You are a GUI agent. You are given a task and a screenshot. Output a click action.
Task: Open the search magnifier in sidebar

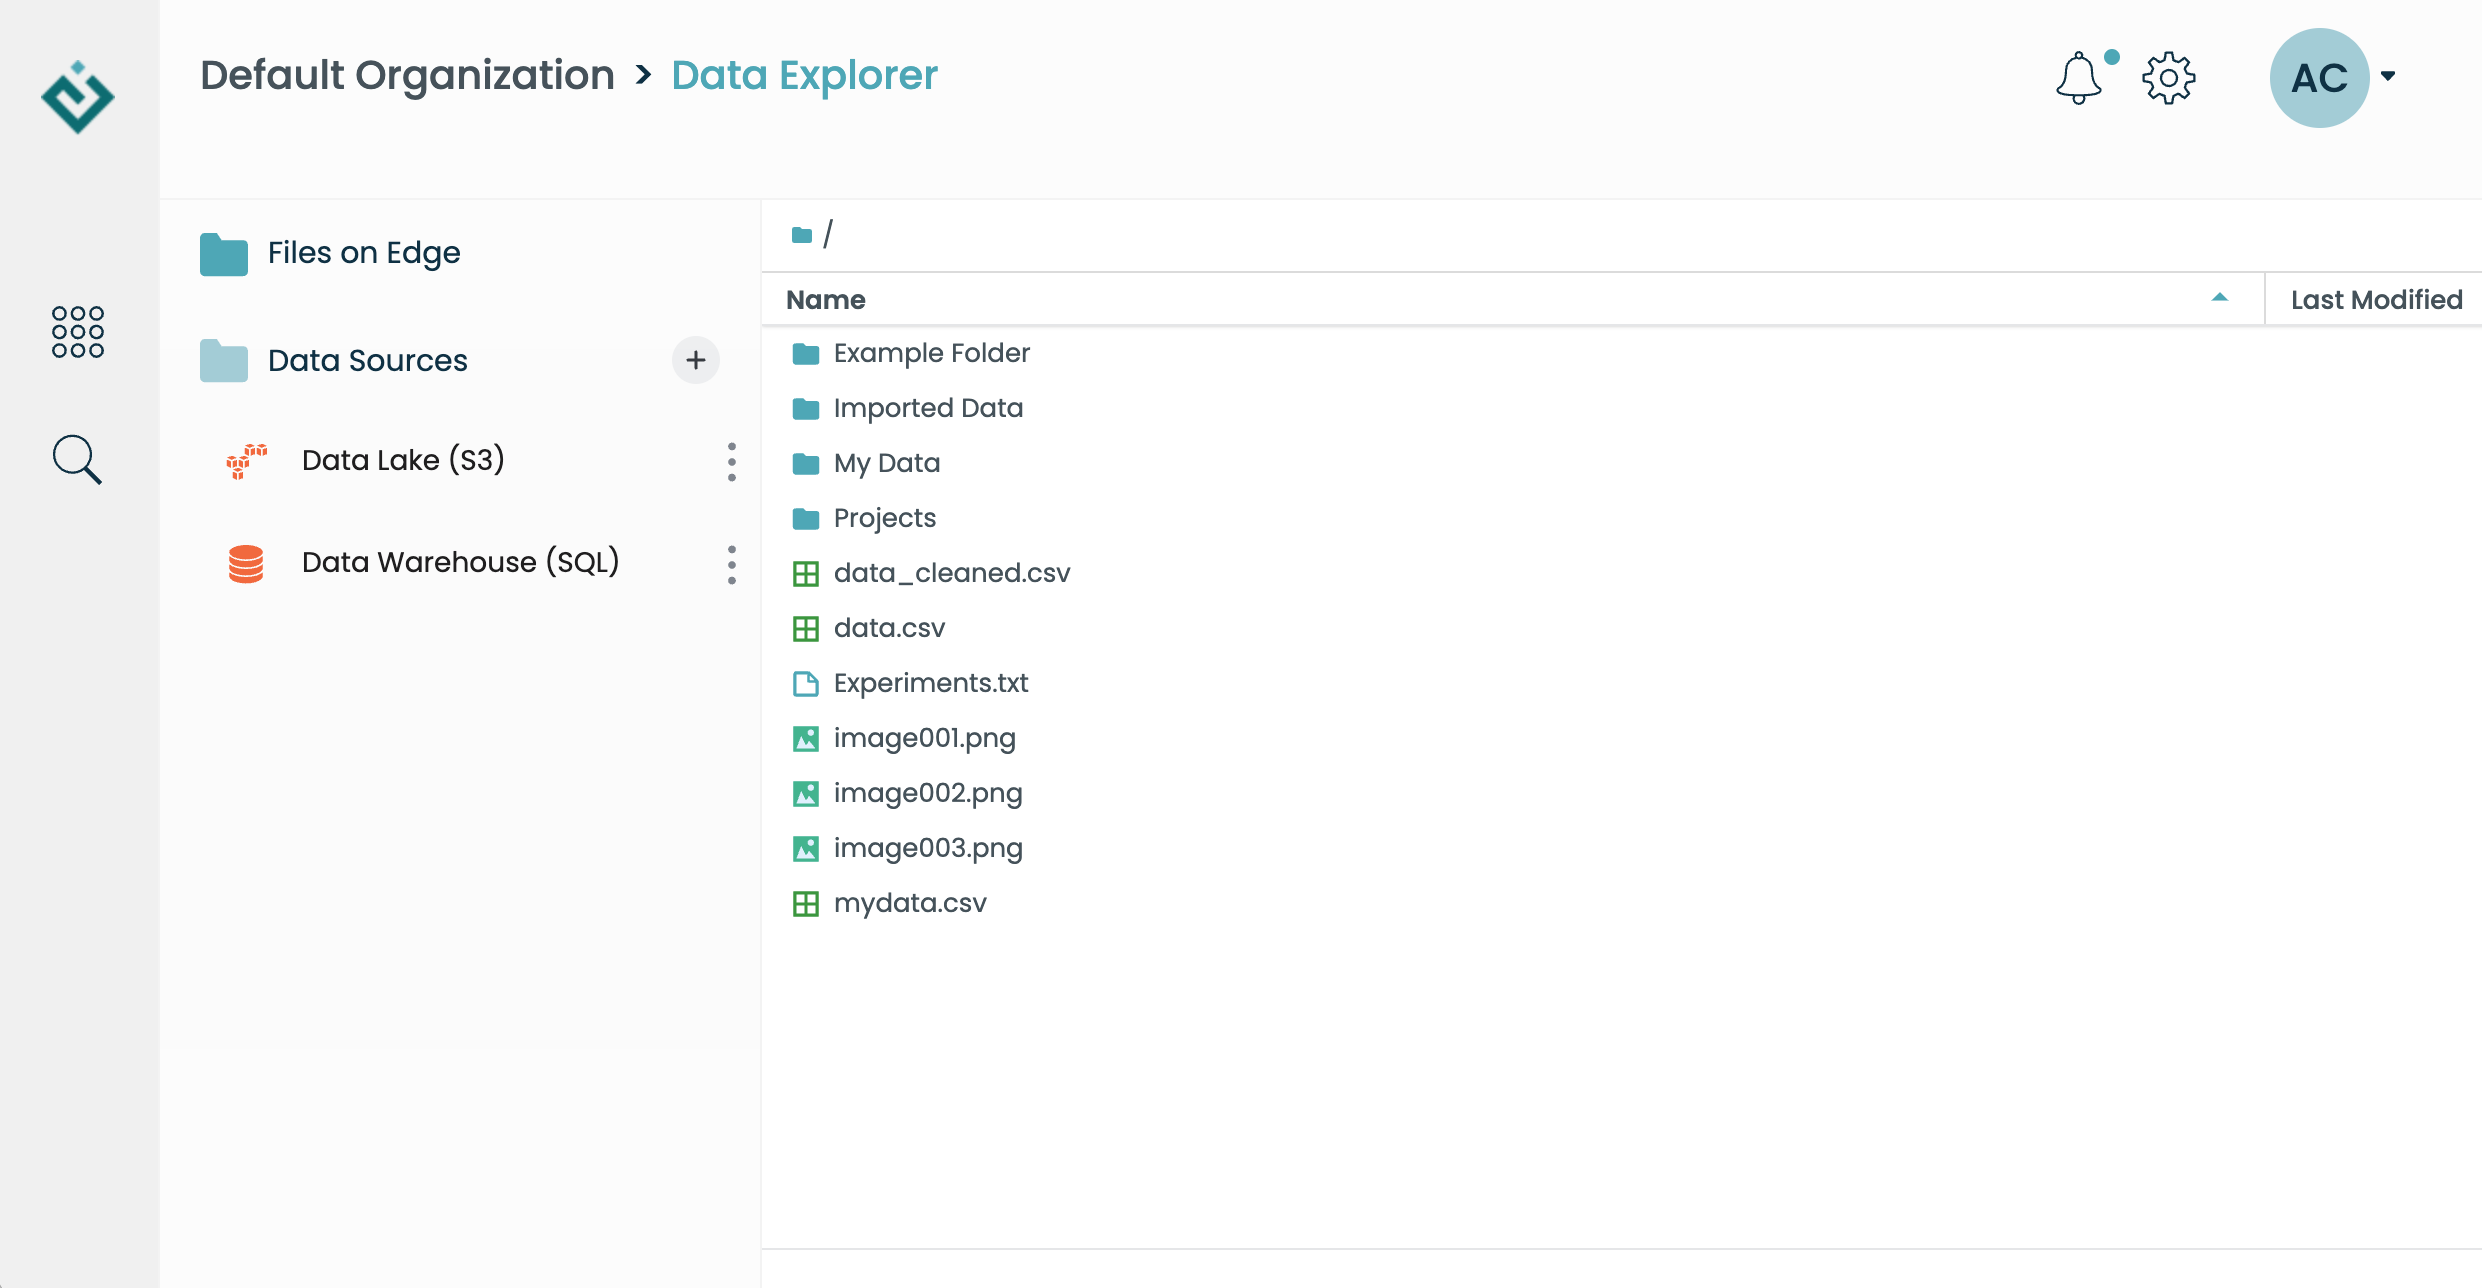click(x=77, y=460)
